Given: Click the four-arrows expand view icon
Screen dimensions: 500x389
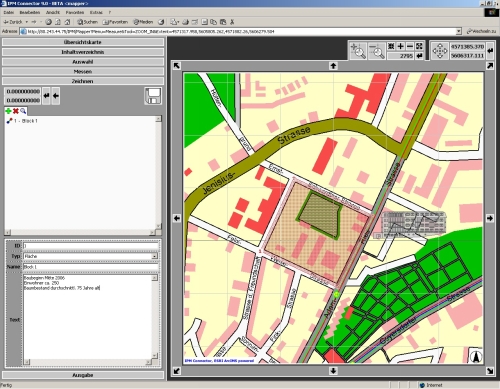Looking at the screenshot, I should (419, 46).
